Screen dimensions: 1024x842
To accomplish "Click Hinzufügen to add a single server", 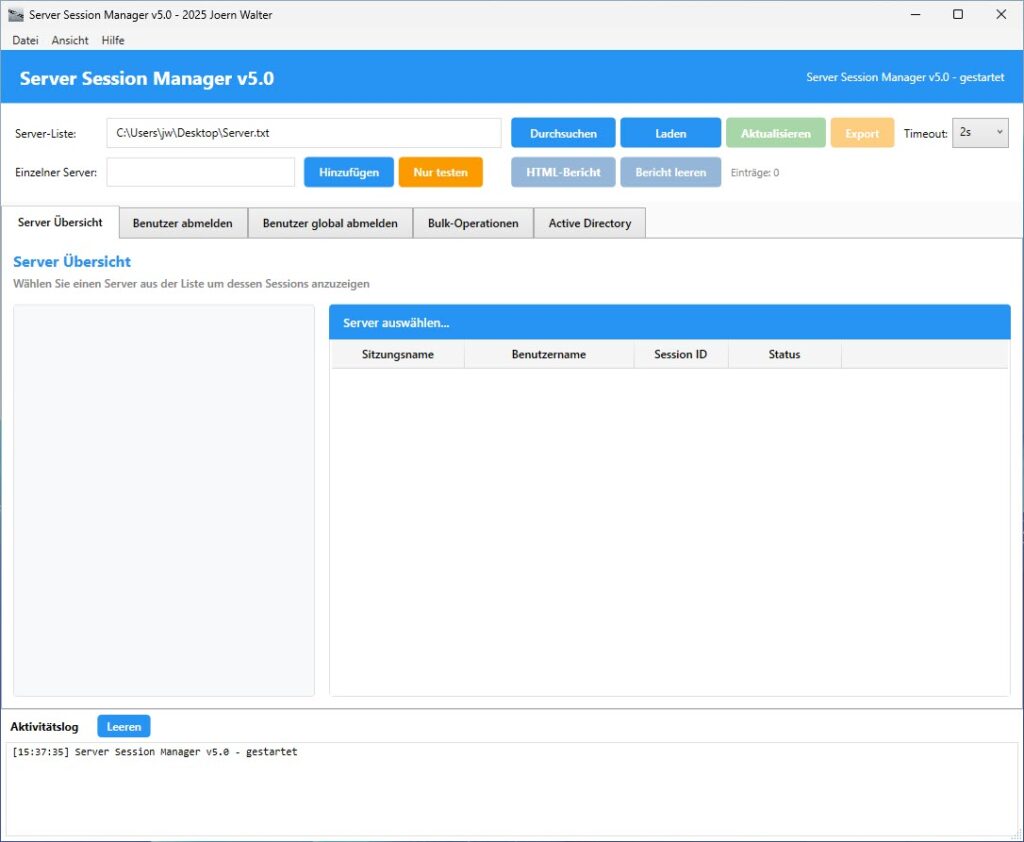I will point(348,171).
